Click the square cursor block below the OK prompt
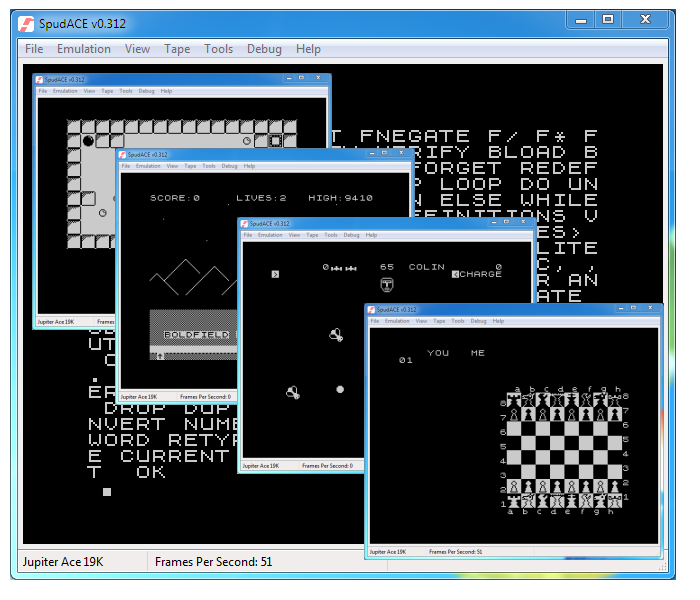This screenshot has height=600, width=700. pyautogui.click(x=107, y=492)
